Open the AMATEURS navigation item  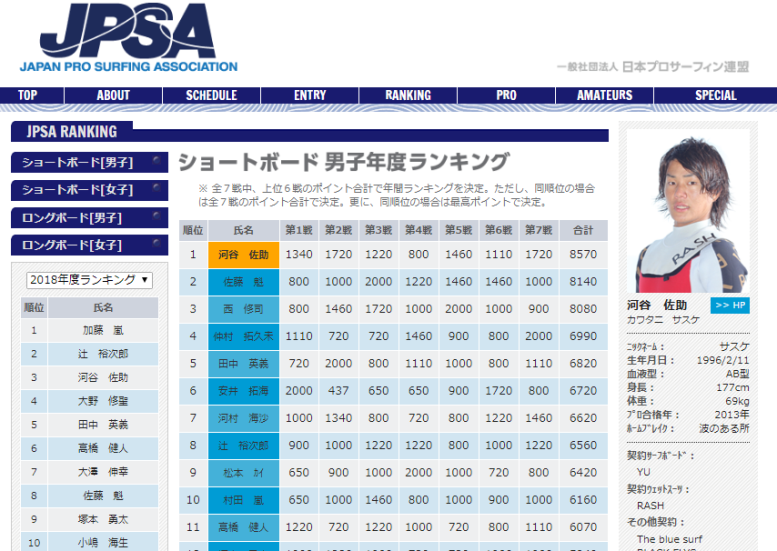coord(604,96)
